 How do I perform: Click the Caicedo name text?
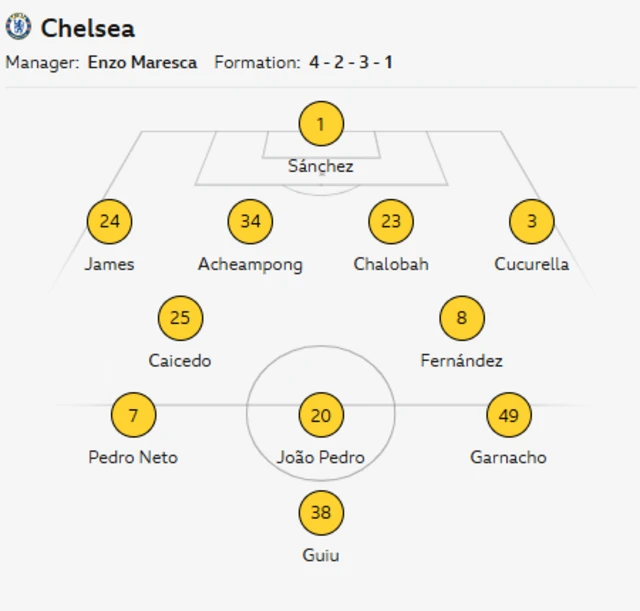click(x=180, y=361)
